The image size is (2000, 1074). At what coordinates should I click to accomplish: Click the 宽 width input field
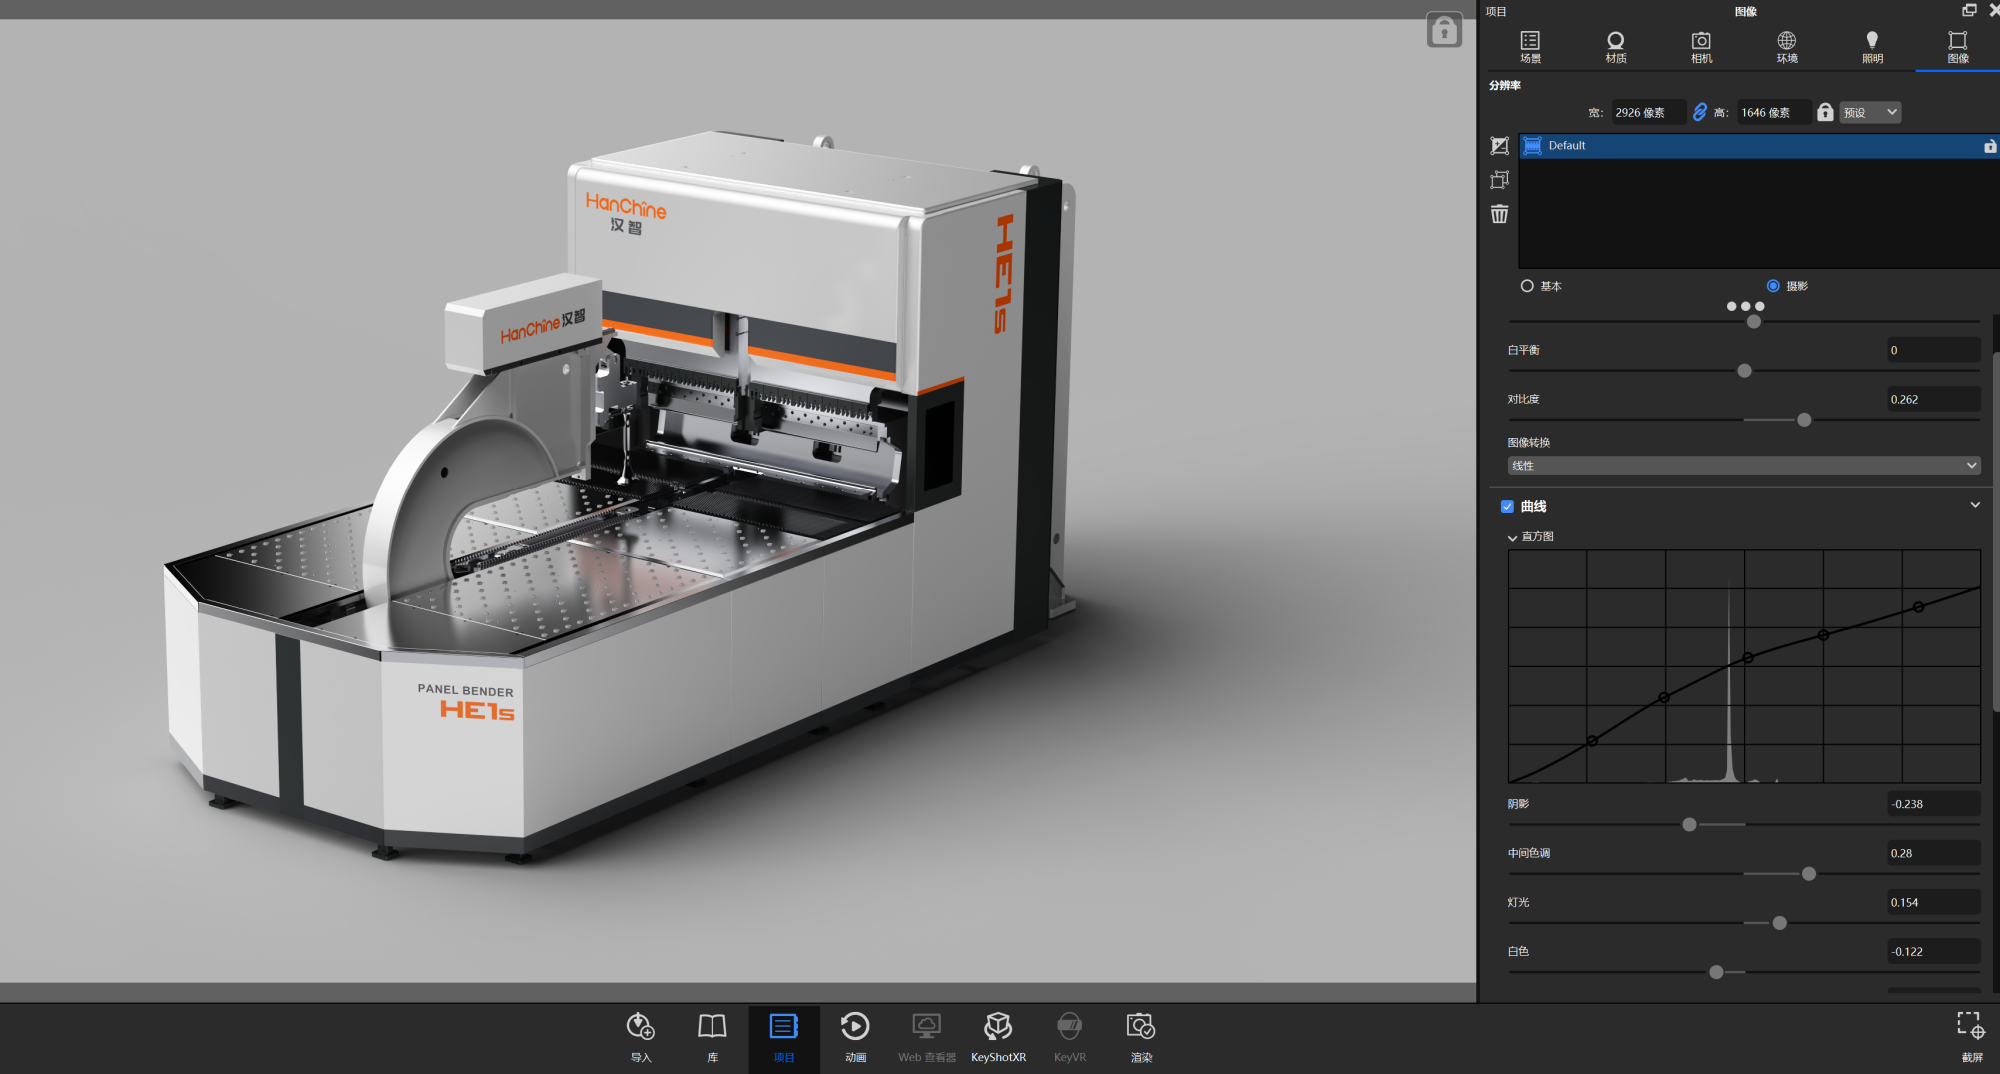coord(1647,112)
